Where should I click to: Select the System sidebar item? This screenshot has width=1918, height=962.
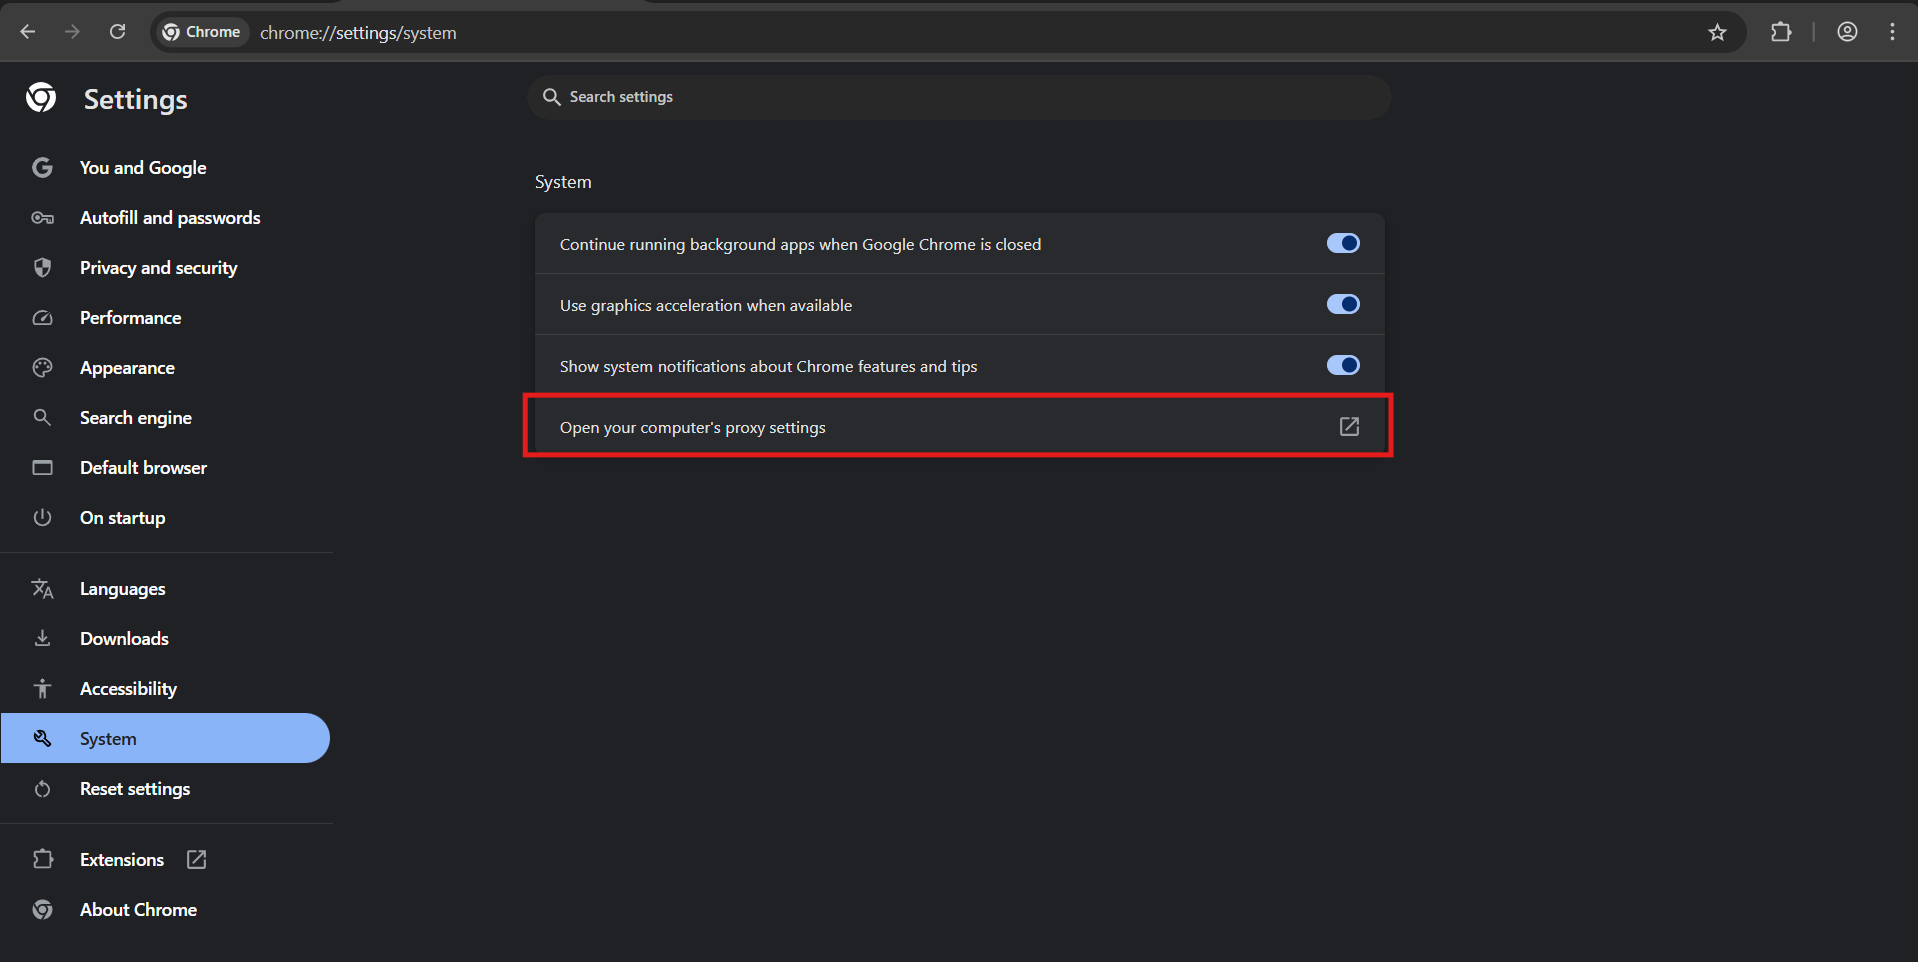165,738
